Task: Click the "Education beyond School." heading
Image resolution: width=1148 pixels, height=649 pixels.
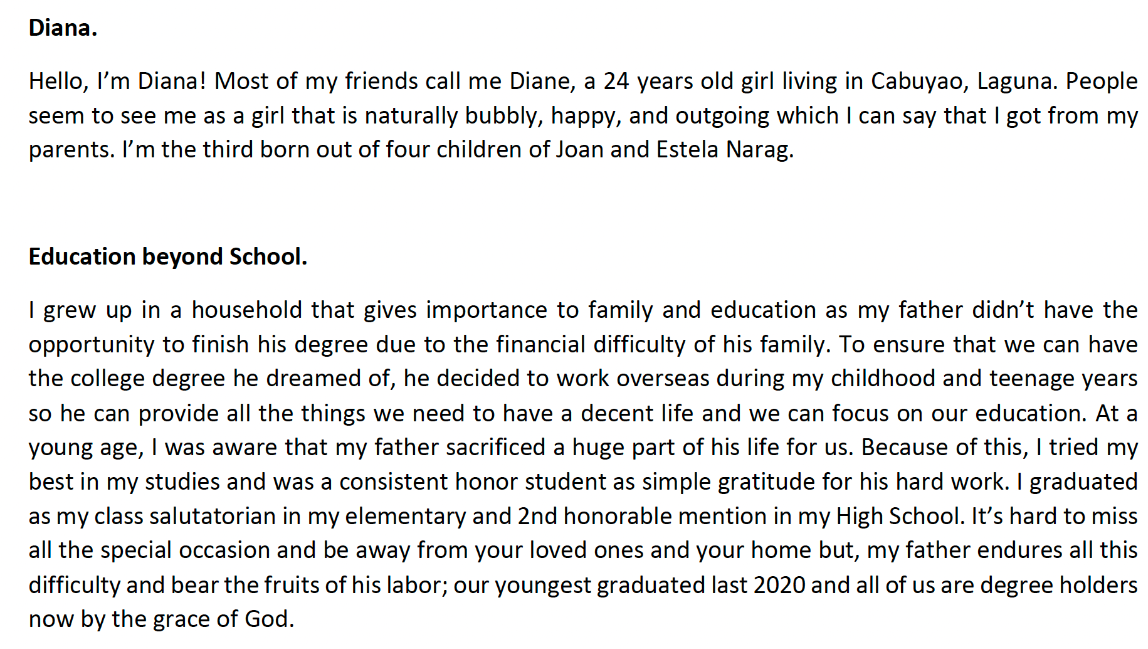Action: 167,256
